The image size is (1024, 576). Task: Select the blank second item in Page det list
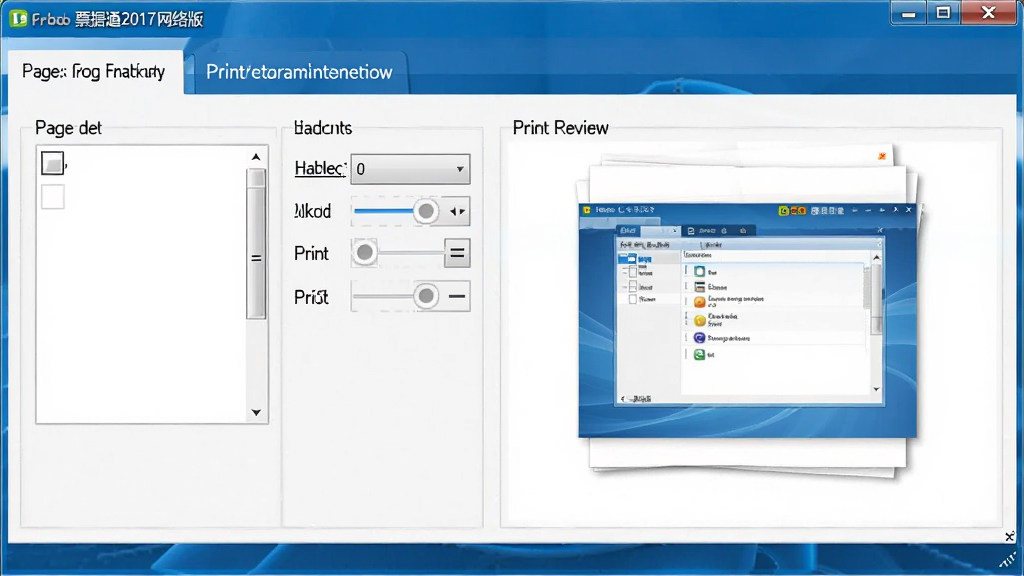point(53,197)
